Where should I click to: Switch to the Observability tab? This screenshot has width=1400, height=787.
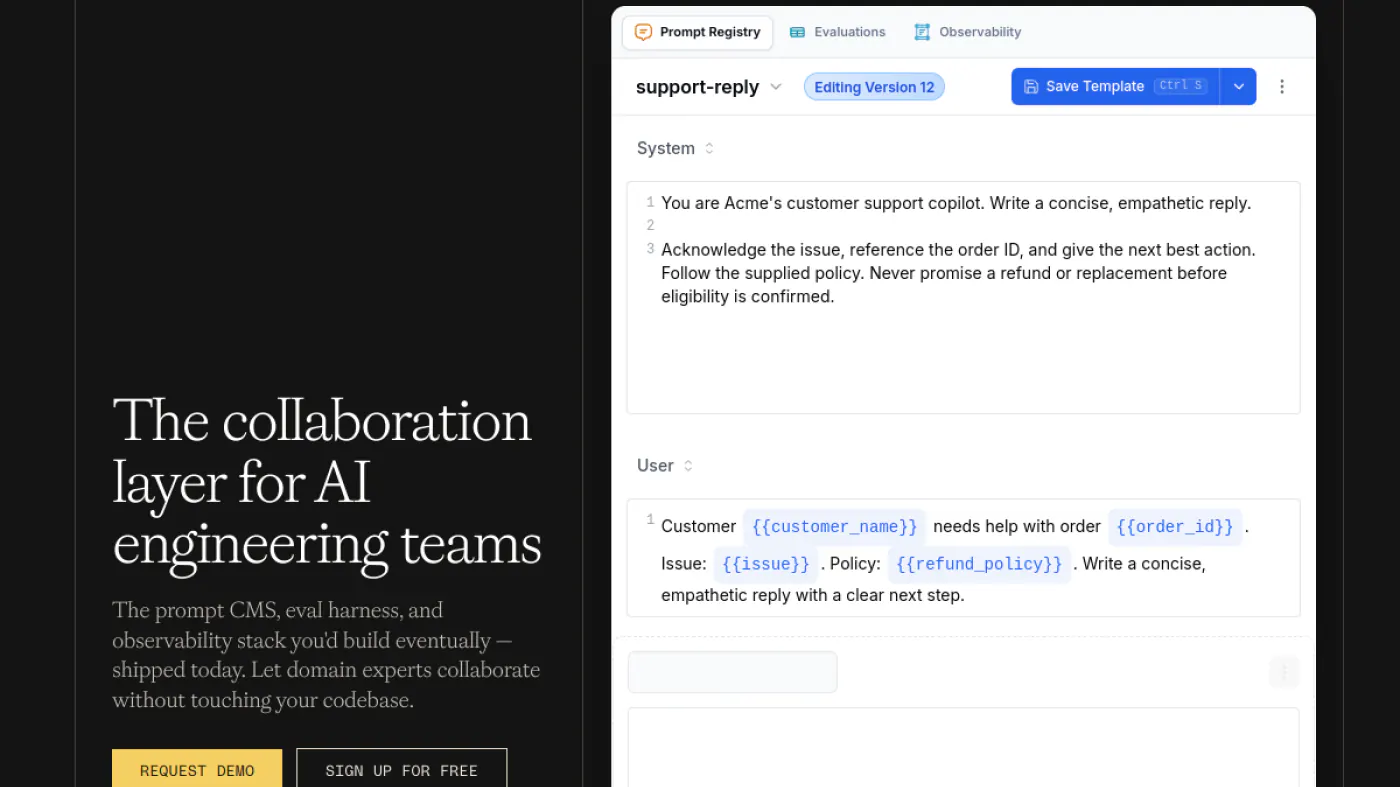point(967,32)
